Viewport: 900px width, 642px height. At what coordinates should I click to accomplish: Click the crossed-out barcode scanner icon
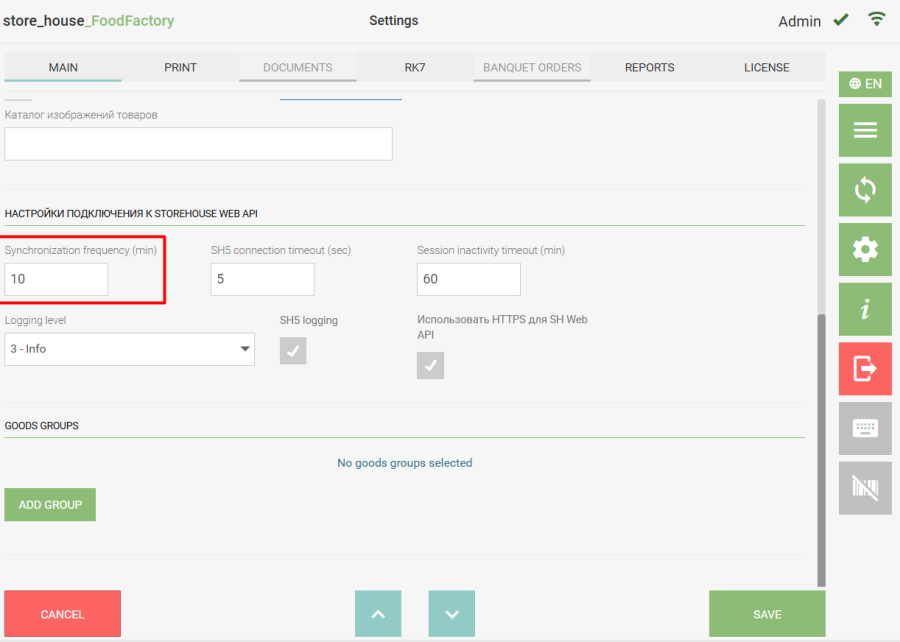[865, 488]
